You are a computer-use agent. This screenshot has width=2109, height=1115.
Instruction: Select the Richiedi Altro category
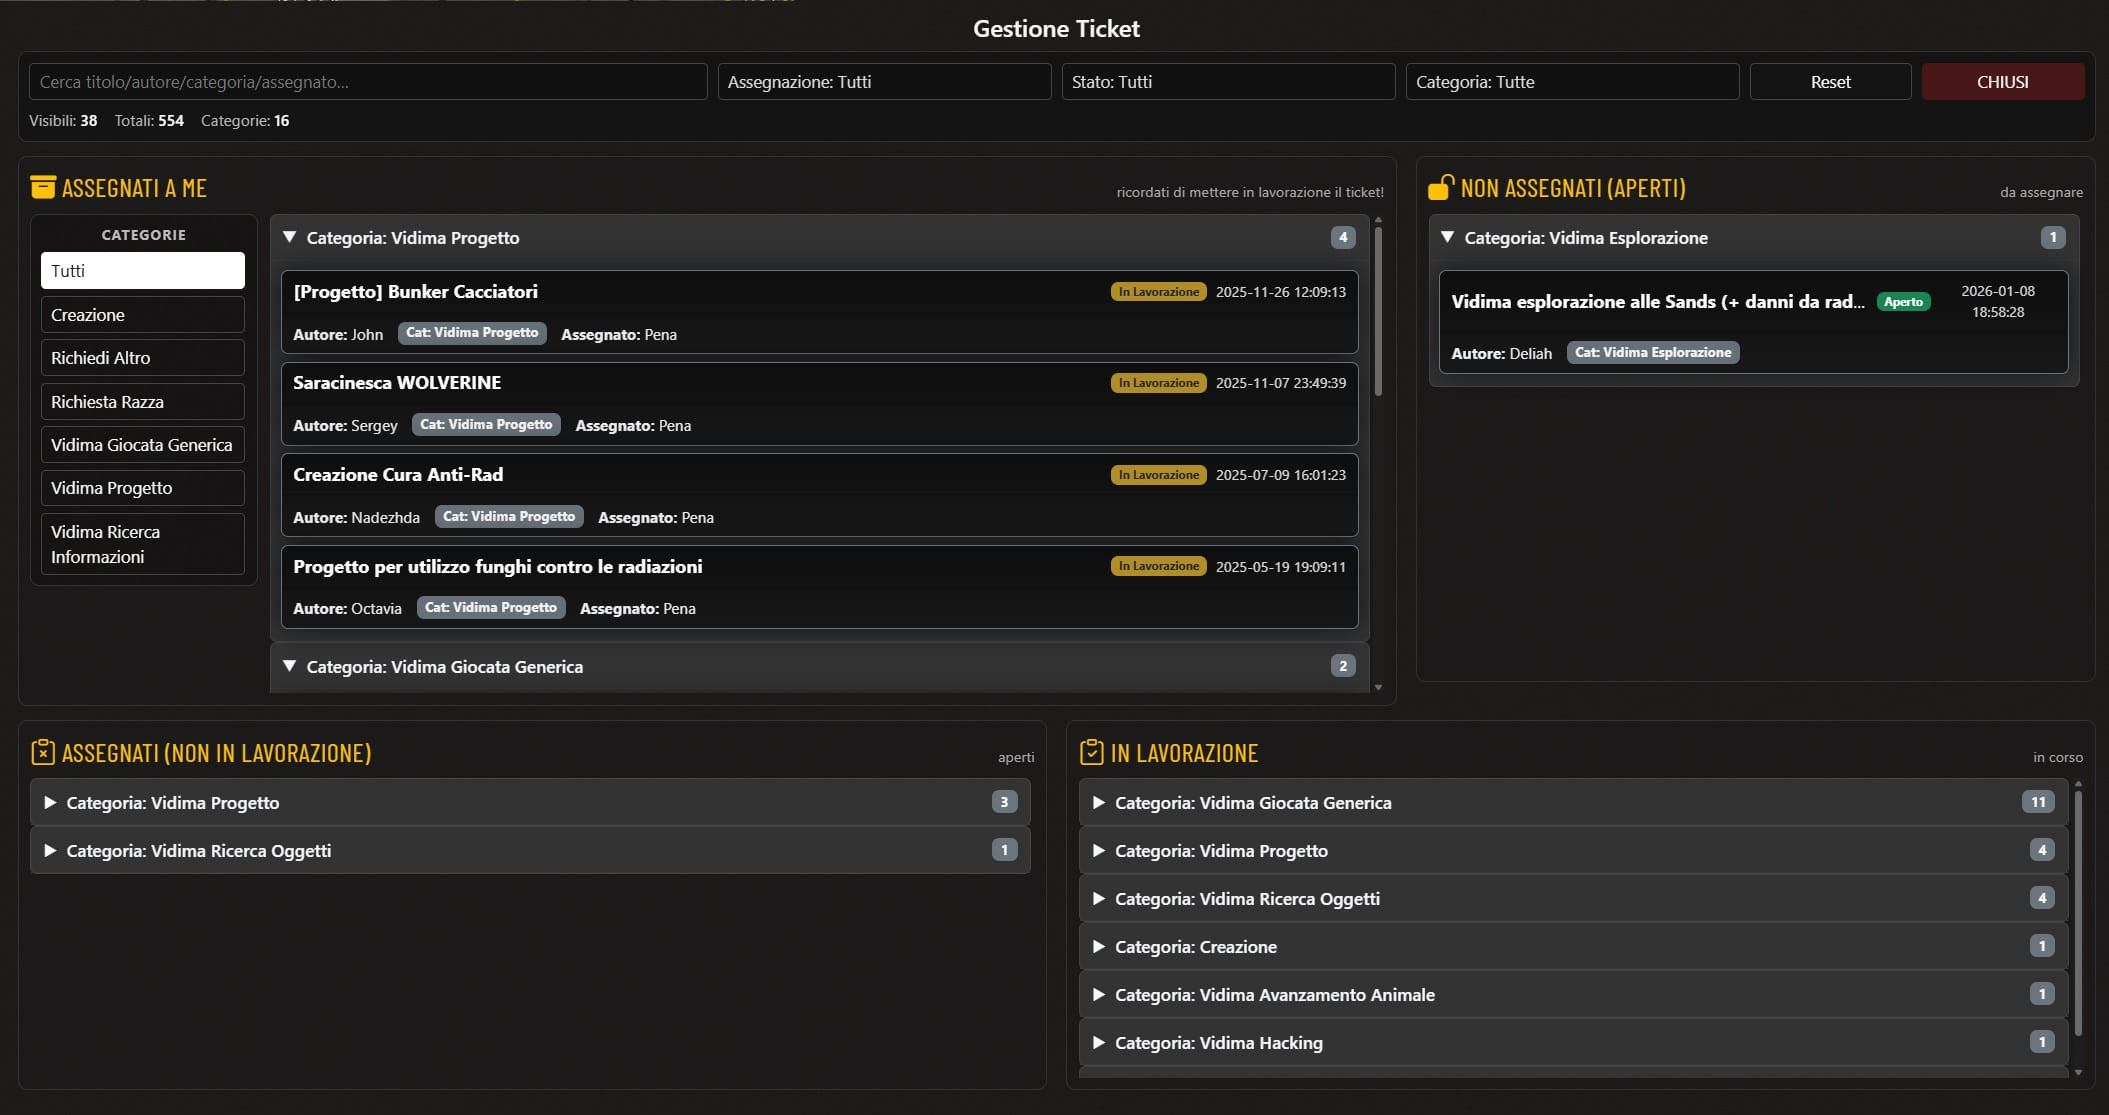[143, 358]
